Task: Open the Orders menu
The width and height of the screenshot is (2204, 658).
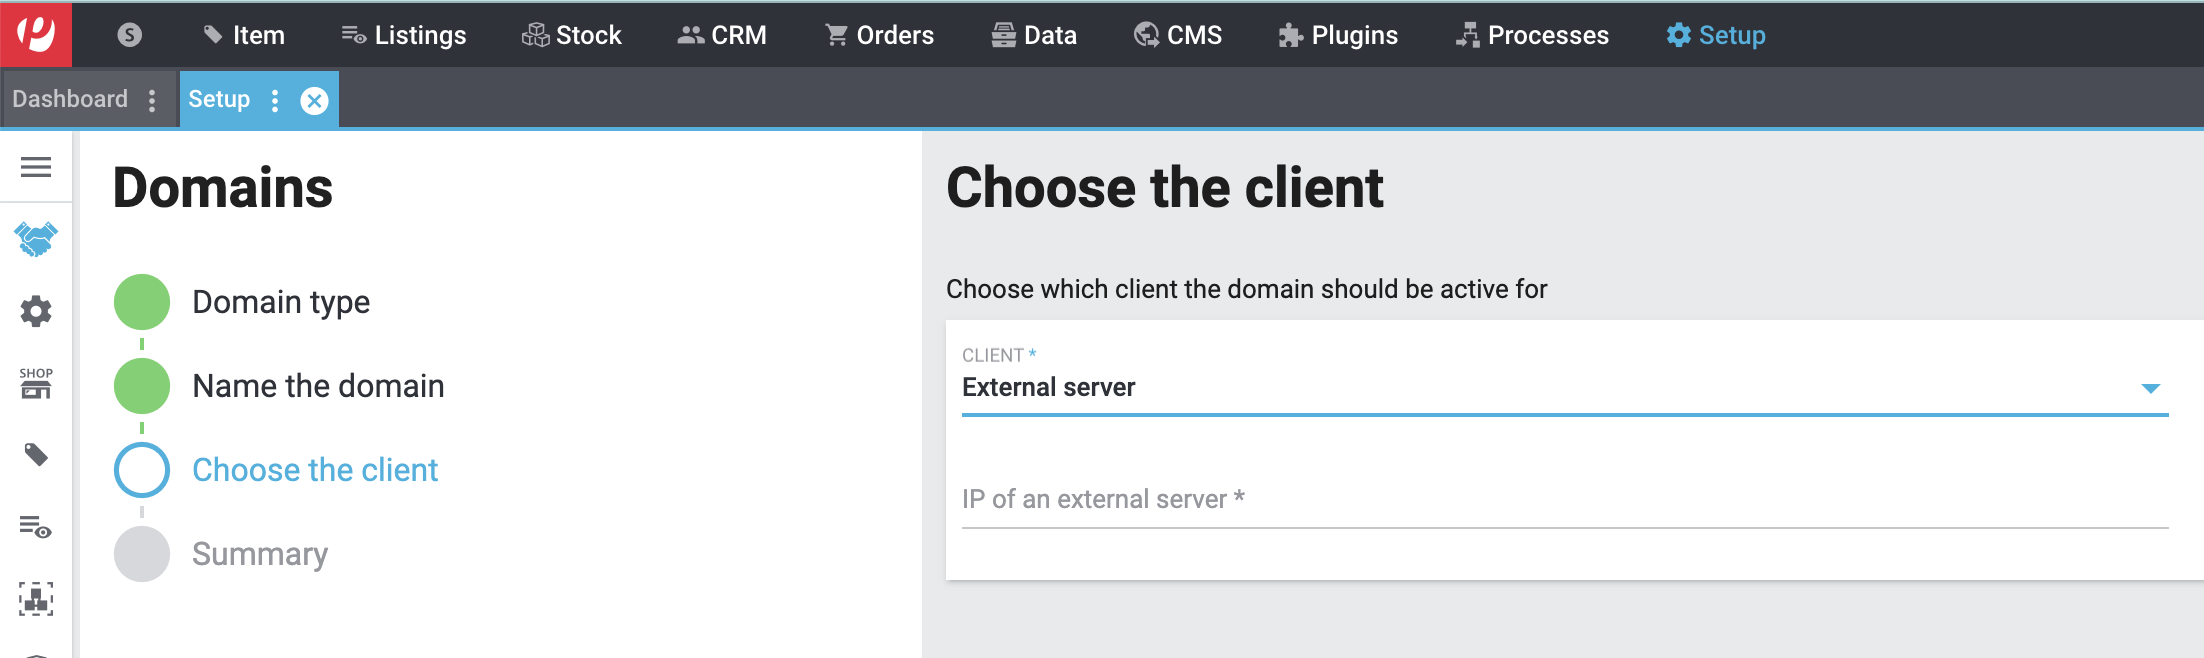Action: point(879,35)
